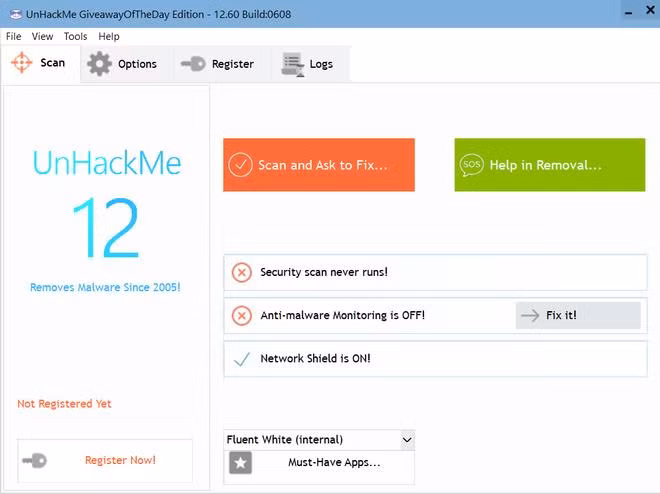Click the gear icon on Options tab
Viewport: 660px width, 494px height.
[99, 64]
